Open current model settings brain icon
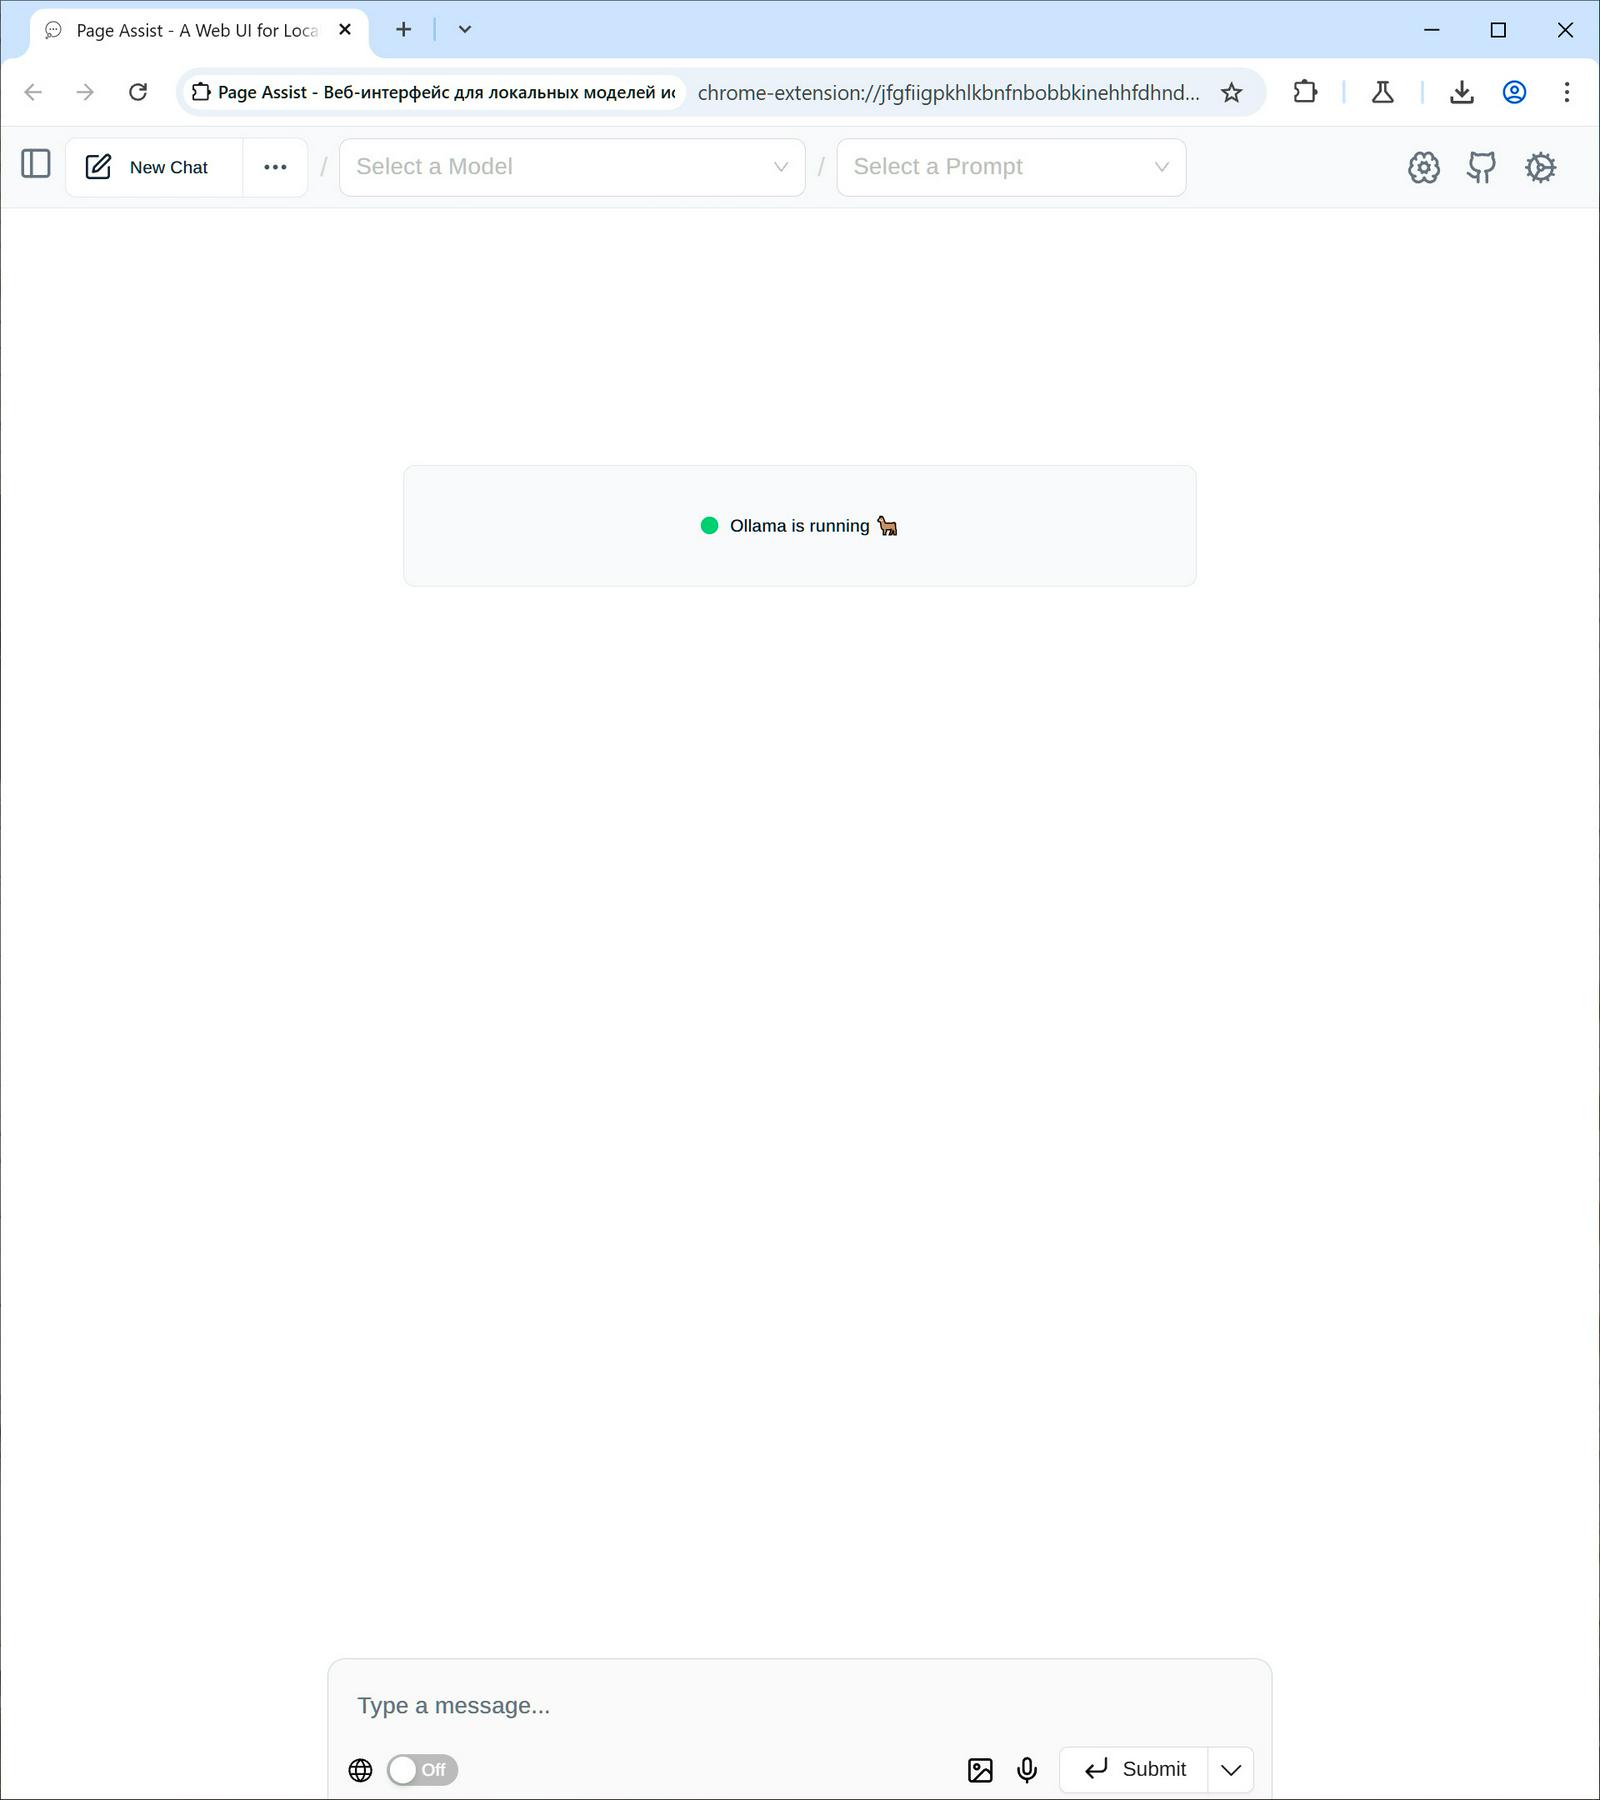Image resolution: width=1600 pixels, height=1800 pixels. tap(1423, 167)
